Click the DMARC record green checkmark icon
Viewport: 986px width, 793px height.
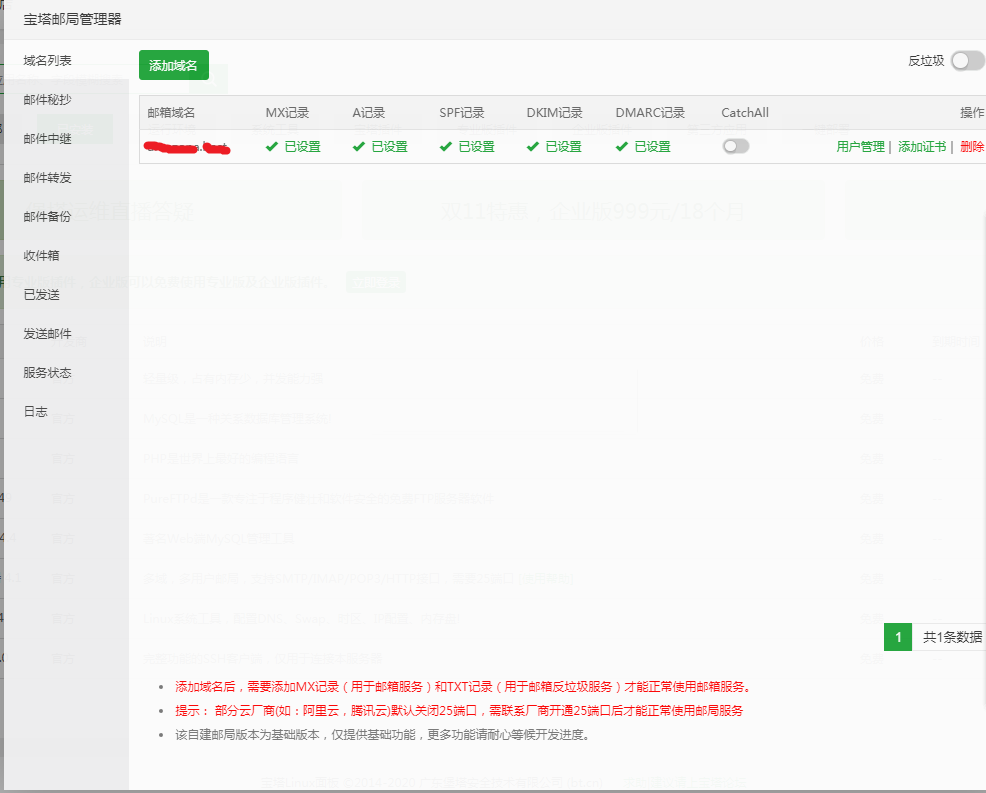(622, 147)
